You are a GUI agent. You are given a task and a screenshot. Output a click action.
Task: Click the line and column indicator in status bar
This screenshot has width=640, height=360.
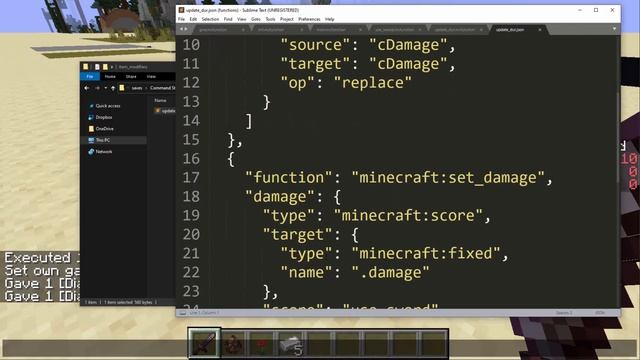coord(204,313)
